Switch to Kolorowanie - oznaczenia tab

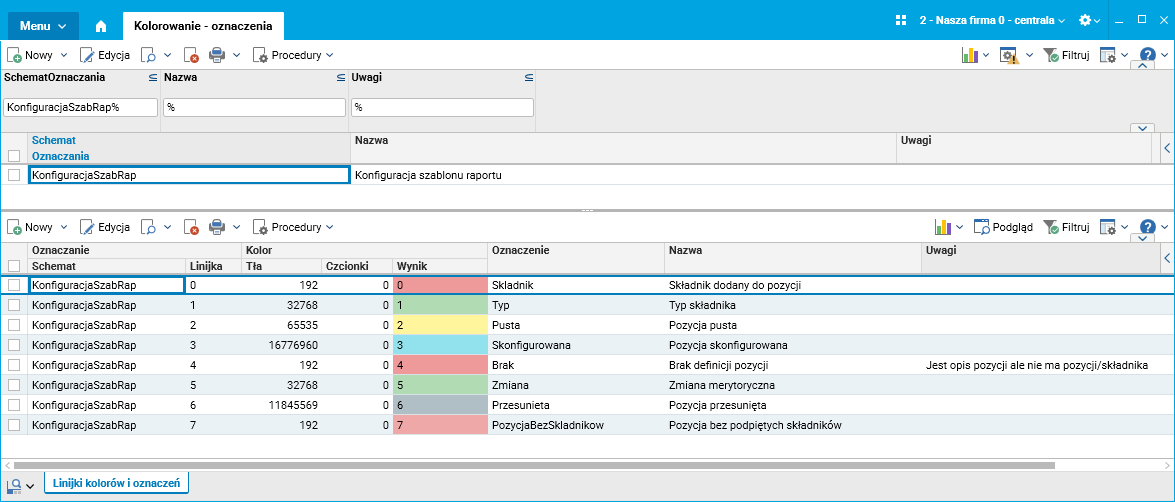[203, 25]
